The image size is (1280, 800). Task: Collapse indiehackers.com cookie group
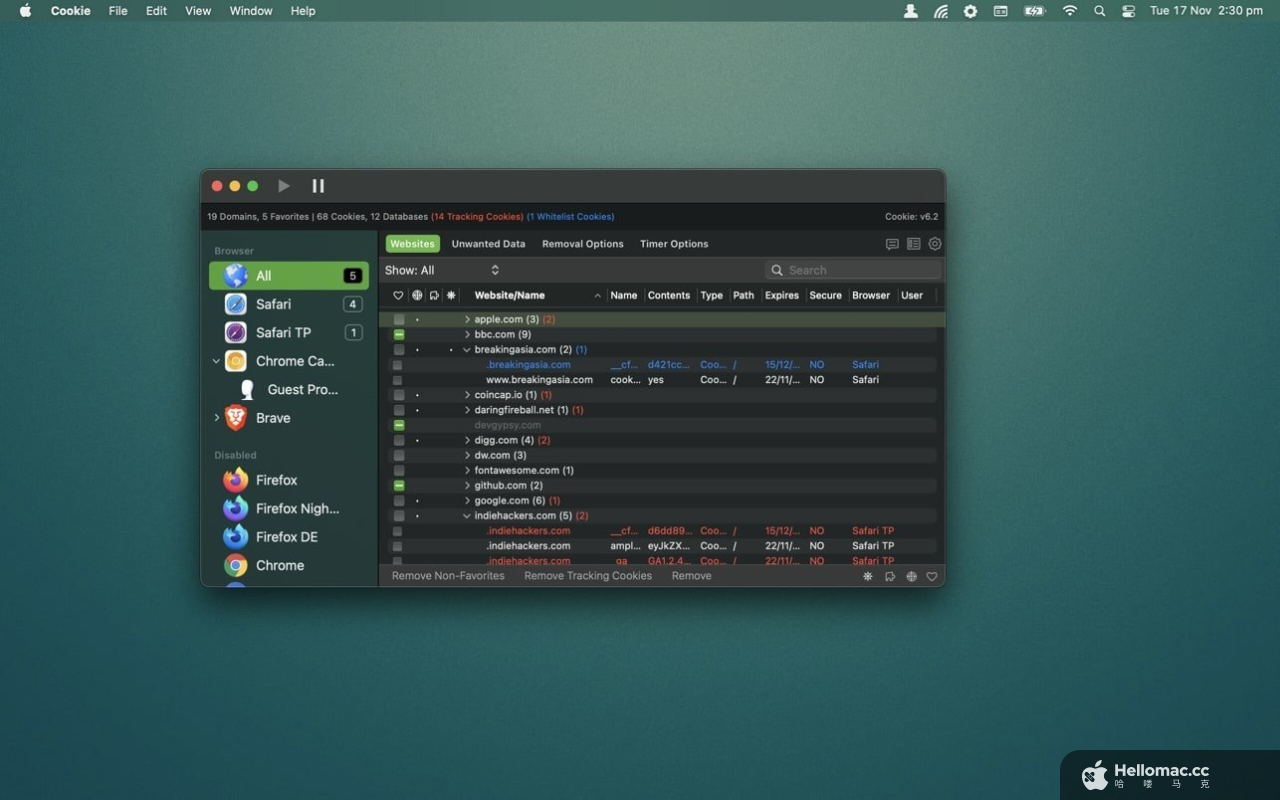[x=467, y=516]
